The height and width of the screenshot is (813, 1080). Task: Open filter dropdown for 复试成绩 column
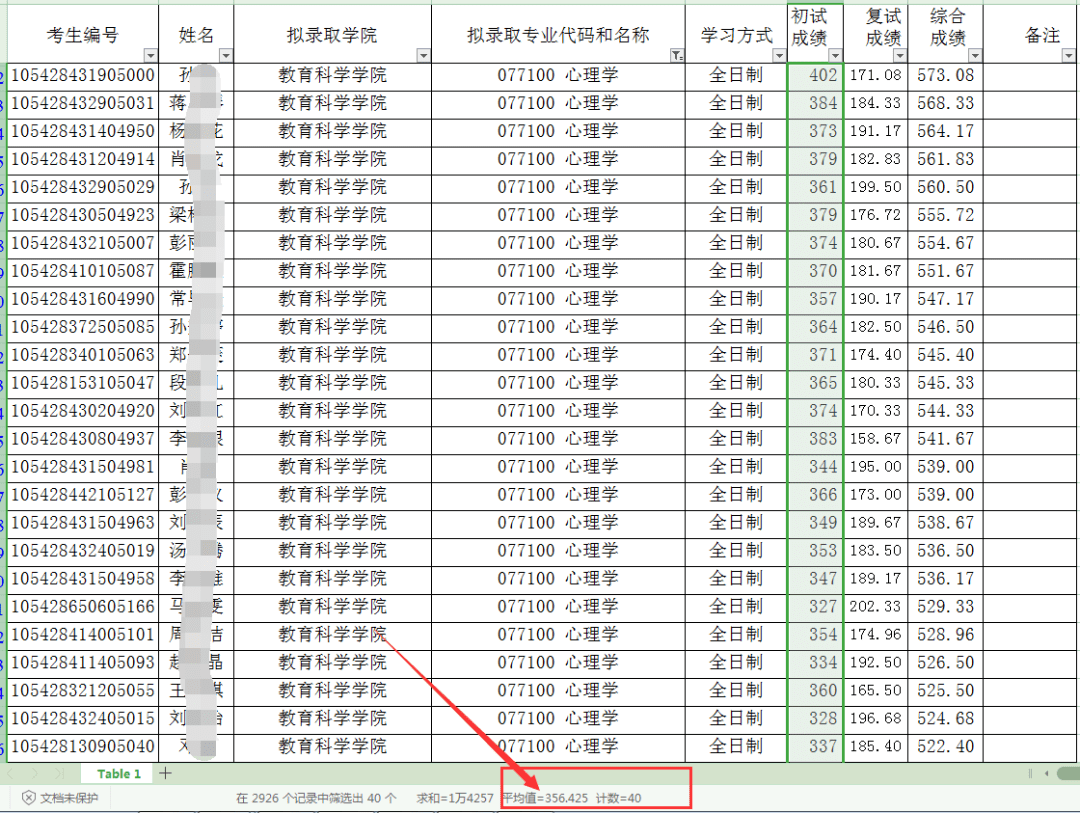pyautogui.click(x=900, y=55)
